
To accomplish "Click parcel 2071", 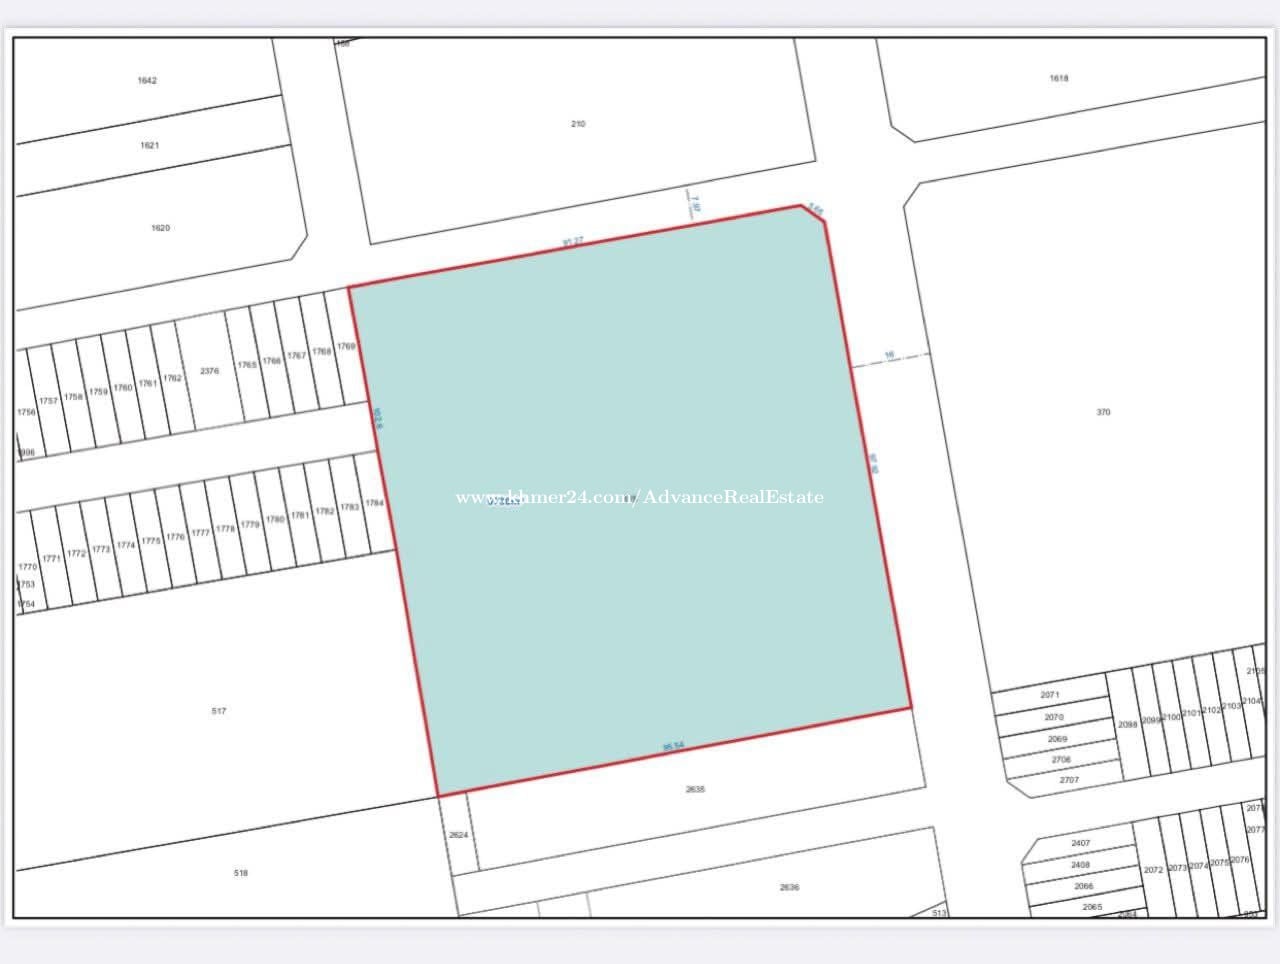I will (x=1050, y=694).
